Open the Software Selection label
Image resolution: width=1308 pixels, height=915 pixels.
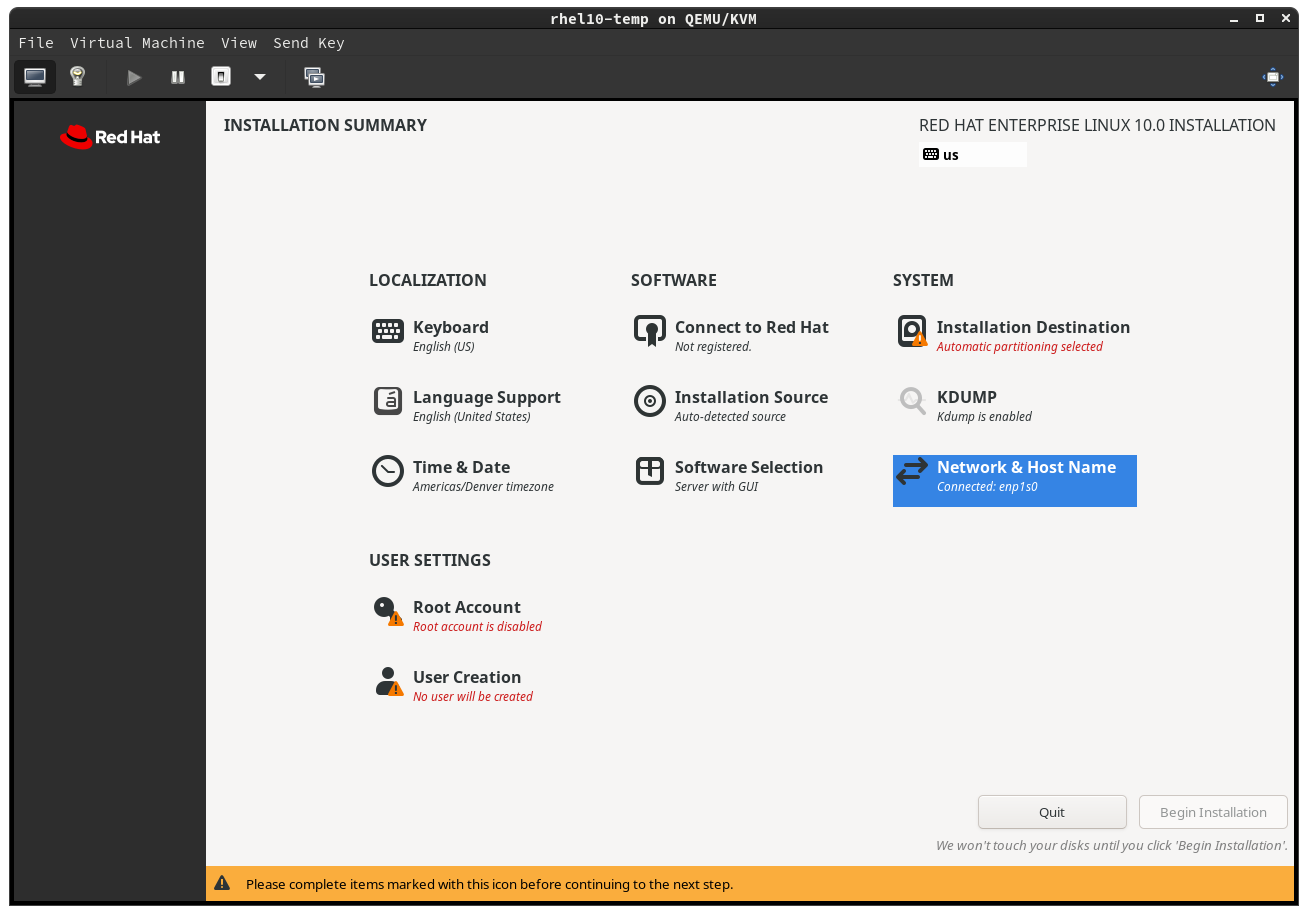(x=749, y=467)
